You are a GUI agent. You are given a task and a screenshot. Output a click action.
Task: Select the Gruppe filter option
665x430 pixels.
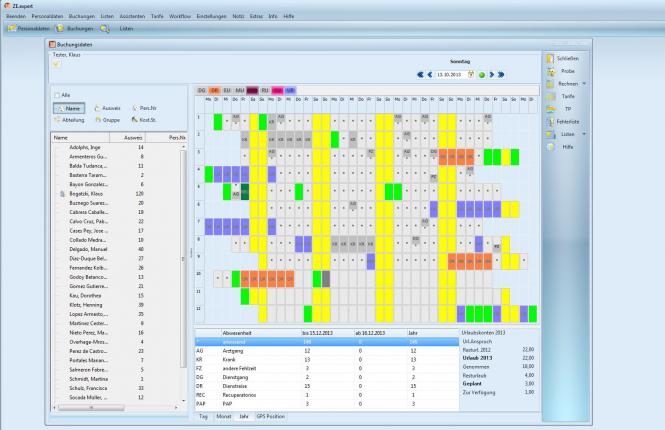point(108,119)
